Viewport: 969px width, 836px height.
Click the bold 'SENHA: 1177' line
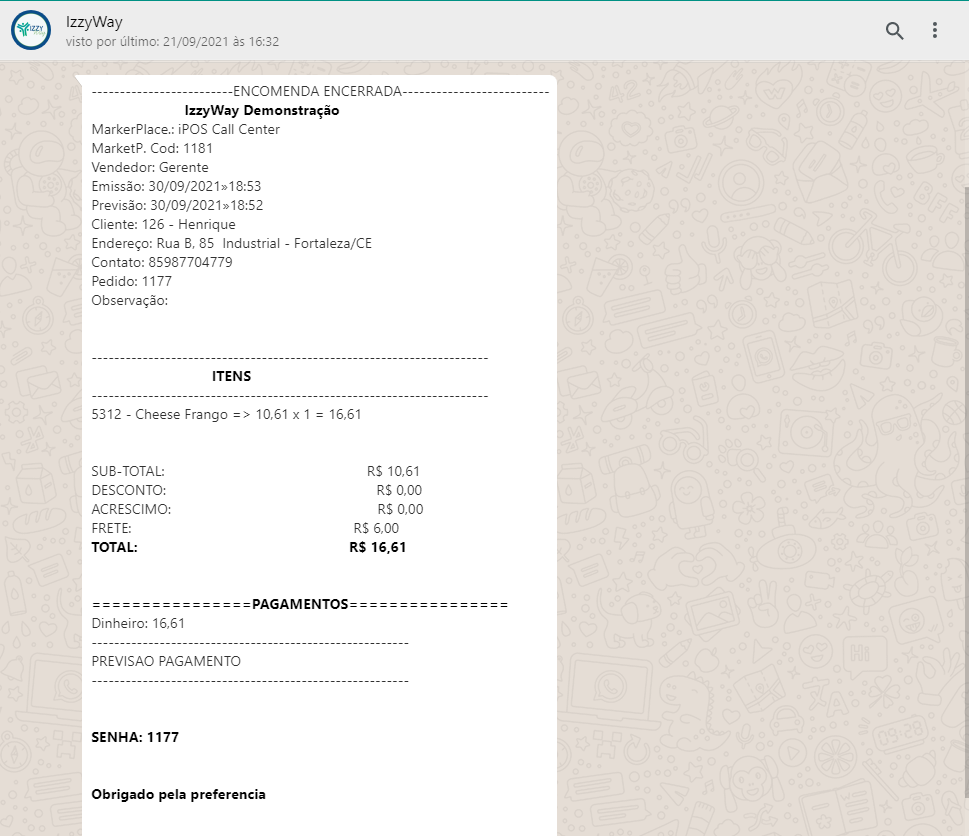point(135,737)
